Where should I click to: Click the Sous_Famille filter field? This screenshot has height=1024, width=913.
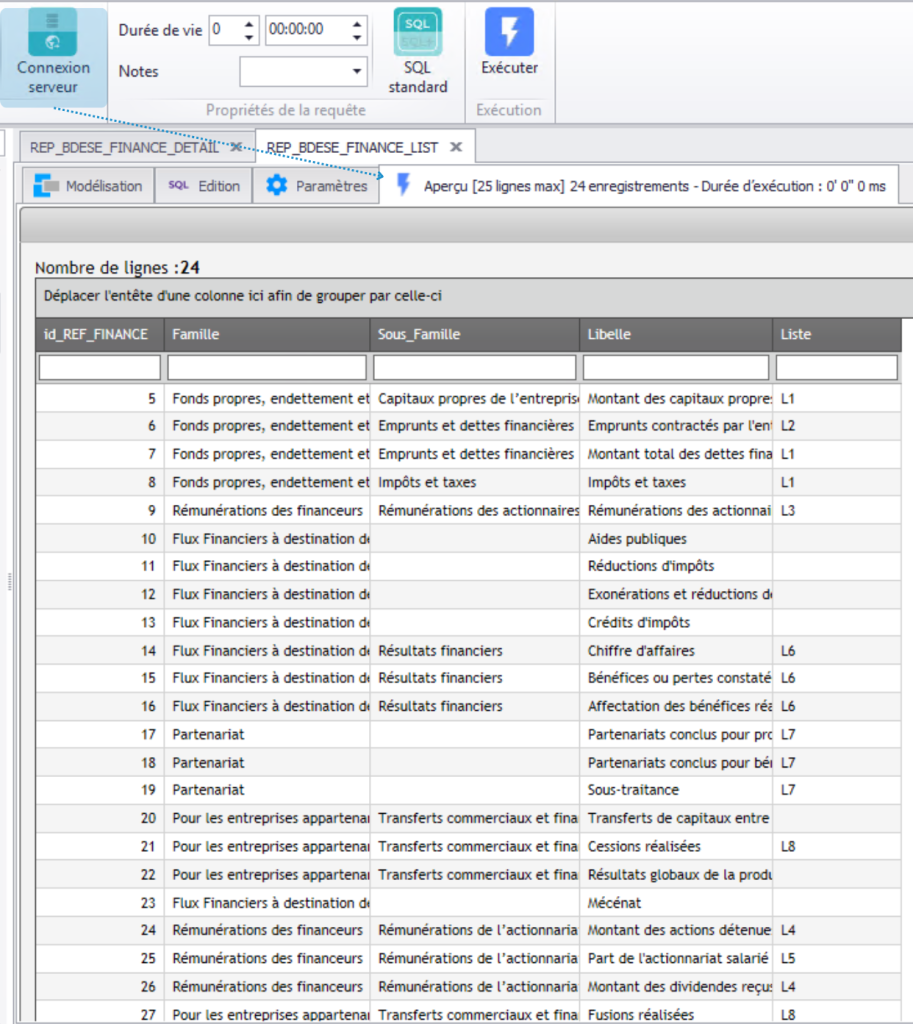pos(475,368)
